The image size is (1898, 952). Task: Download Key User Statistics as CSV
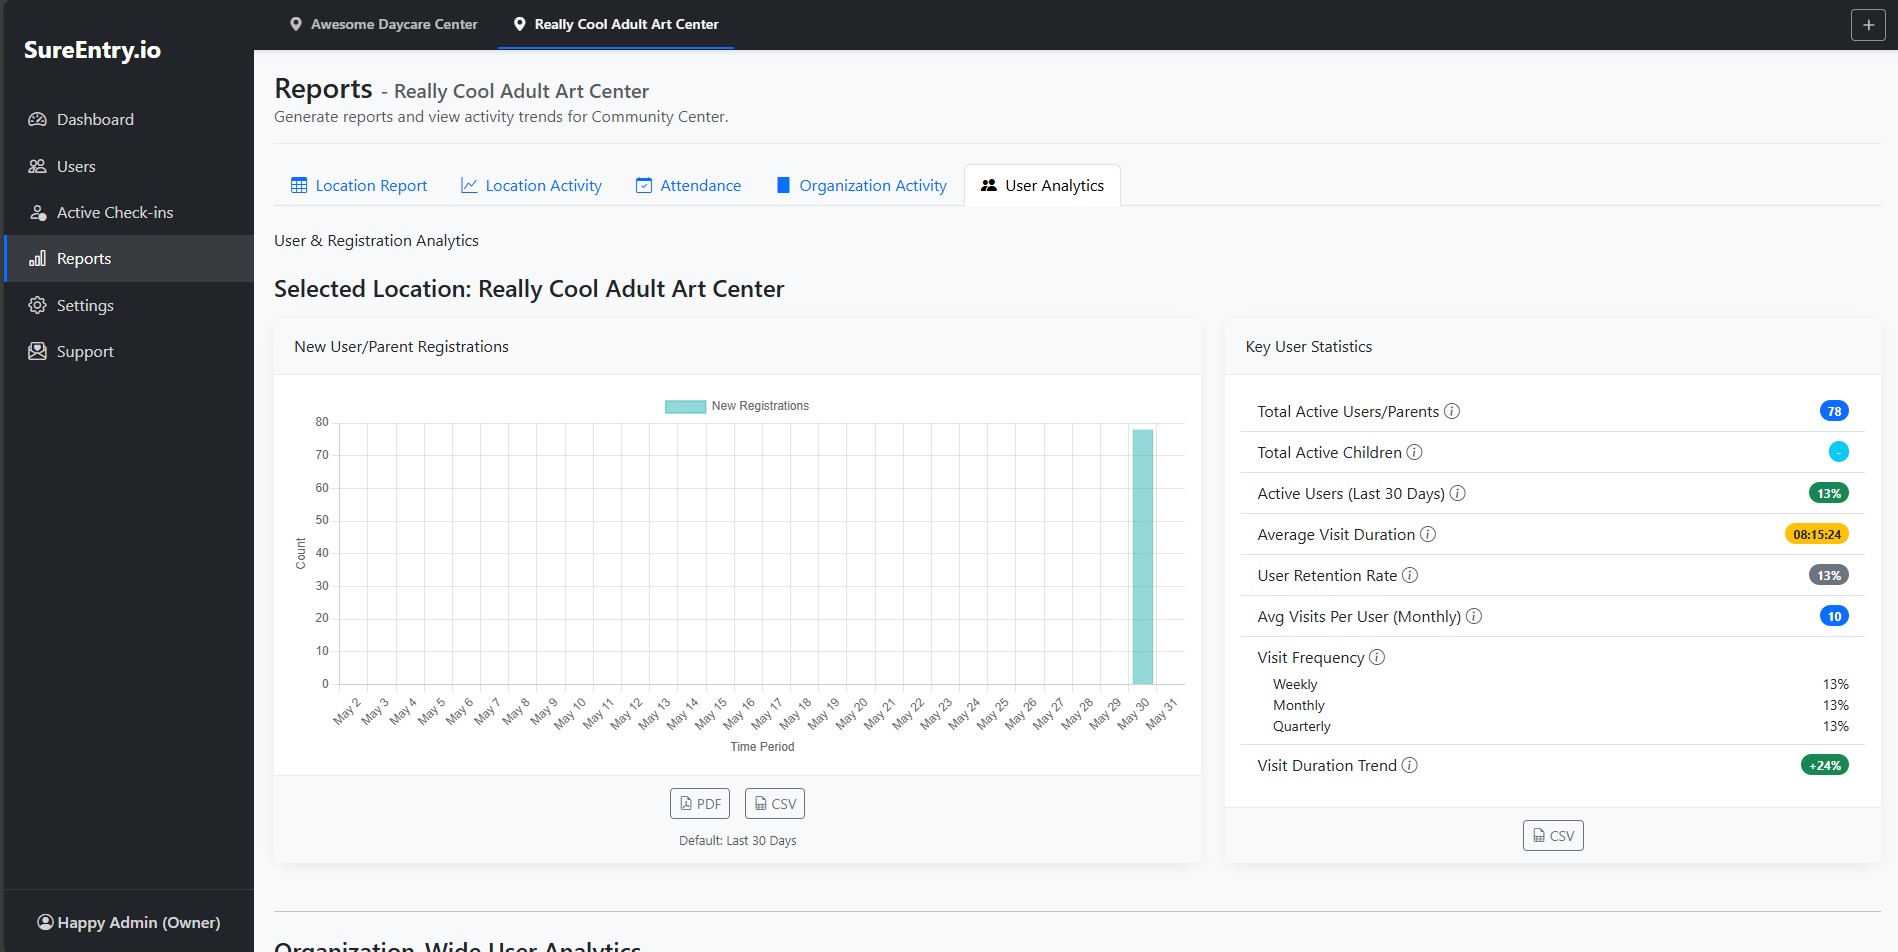pos(1552,835)
